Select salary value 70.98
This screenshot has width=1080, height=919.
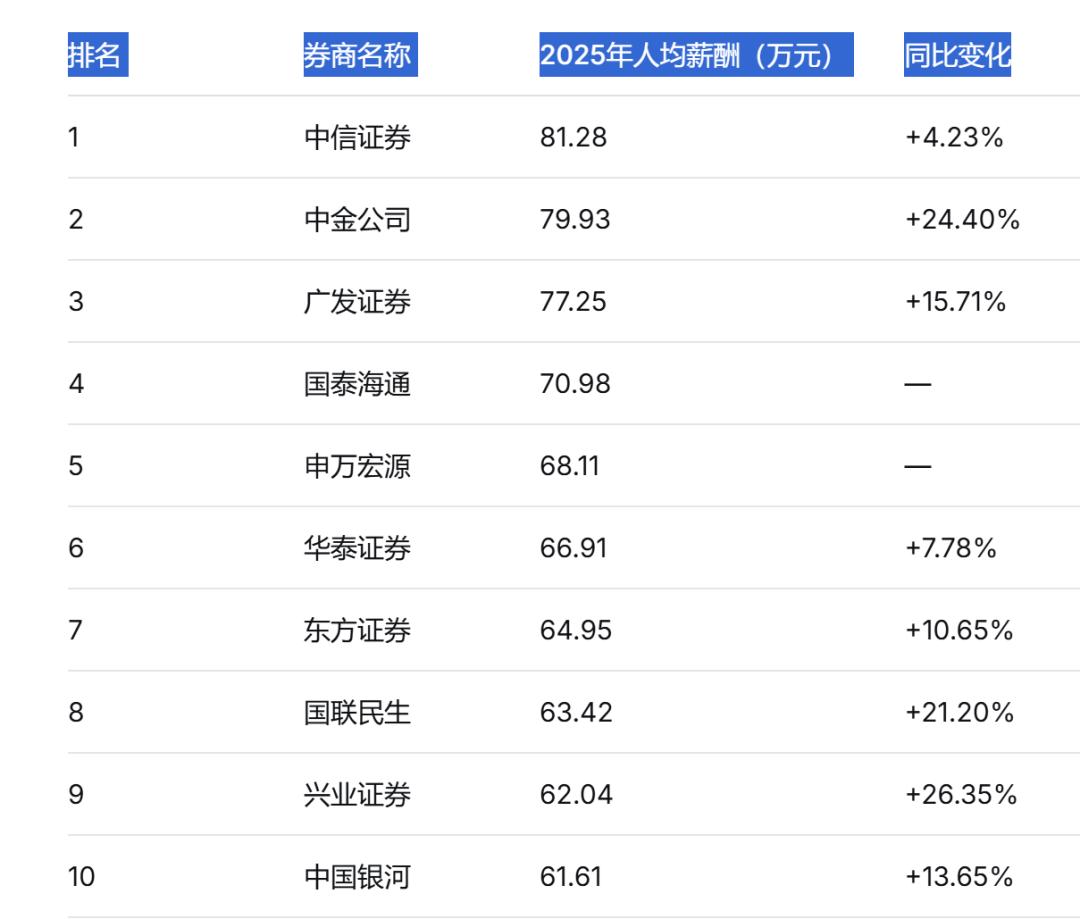tap(574, 383)
